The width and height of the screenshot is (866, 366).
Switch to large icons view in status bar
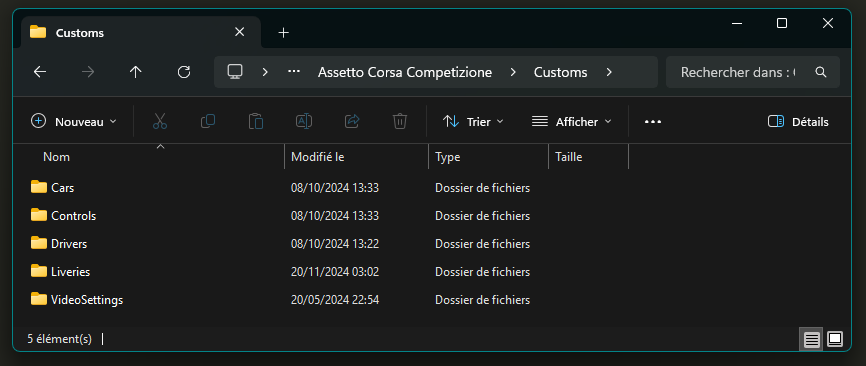(835, 338)
